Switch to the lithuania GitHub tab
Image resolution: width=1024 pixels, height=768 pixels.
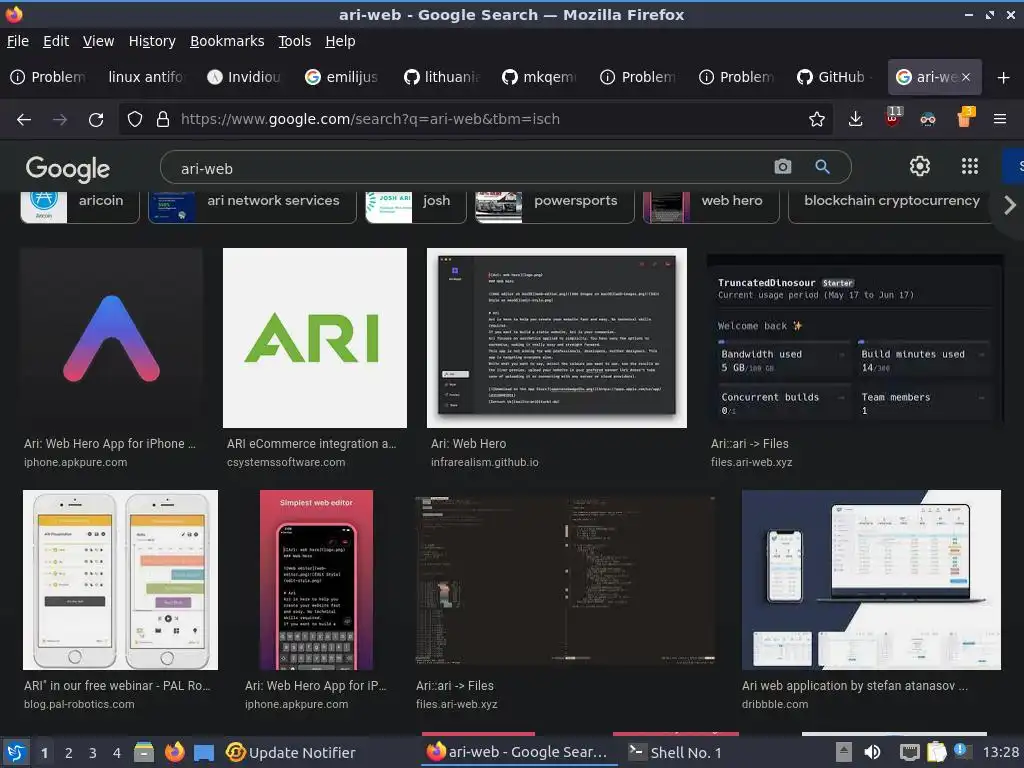coord(441,77)
